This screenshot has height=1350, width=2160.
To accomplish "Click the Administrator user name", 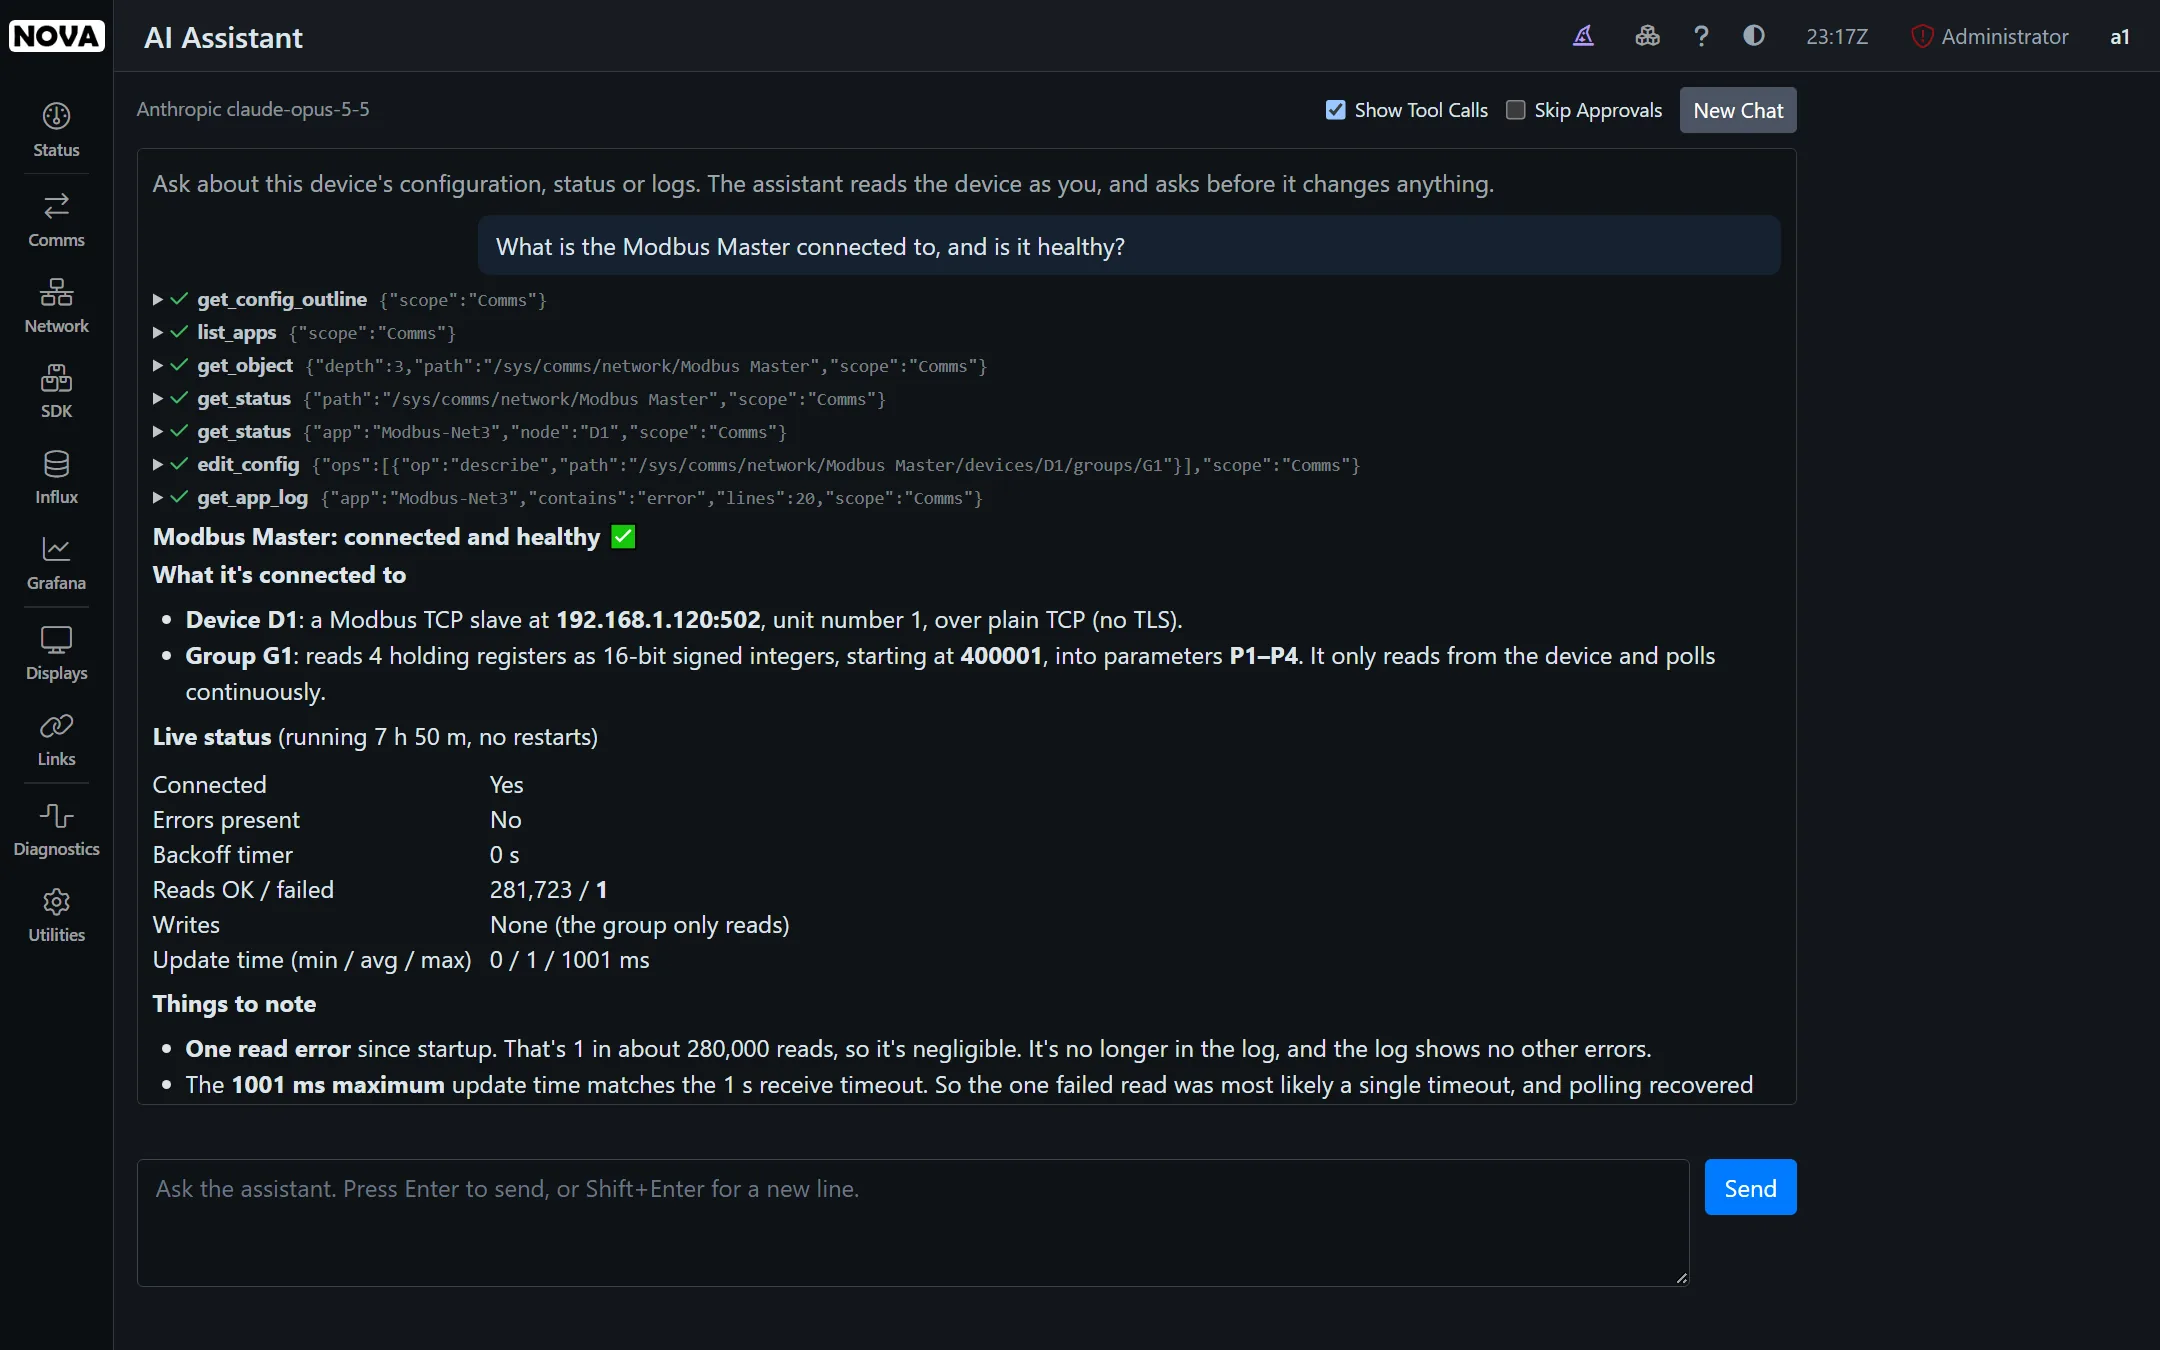I will pyautogui.click(x=2004, y=37).
